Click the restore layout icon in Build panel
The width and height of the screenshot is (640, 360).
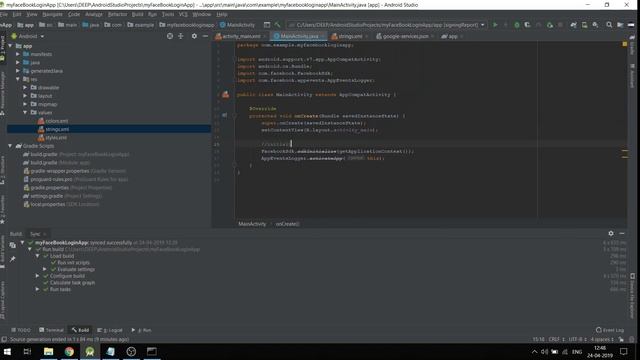point(13,245)
